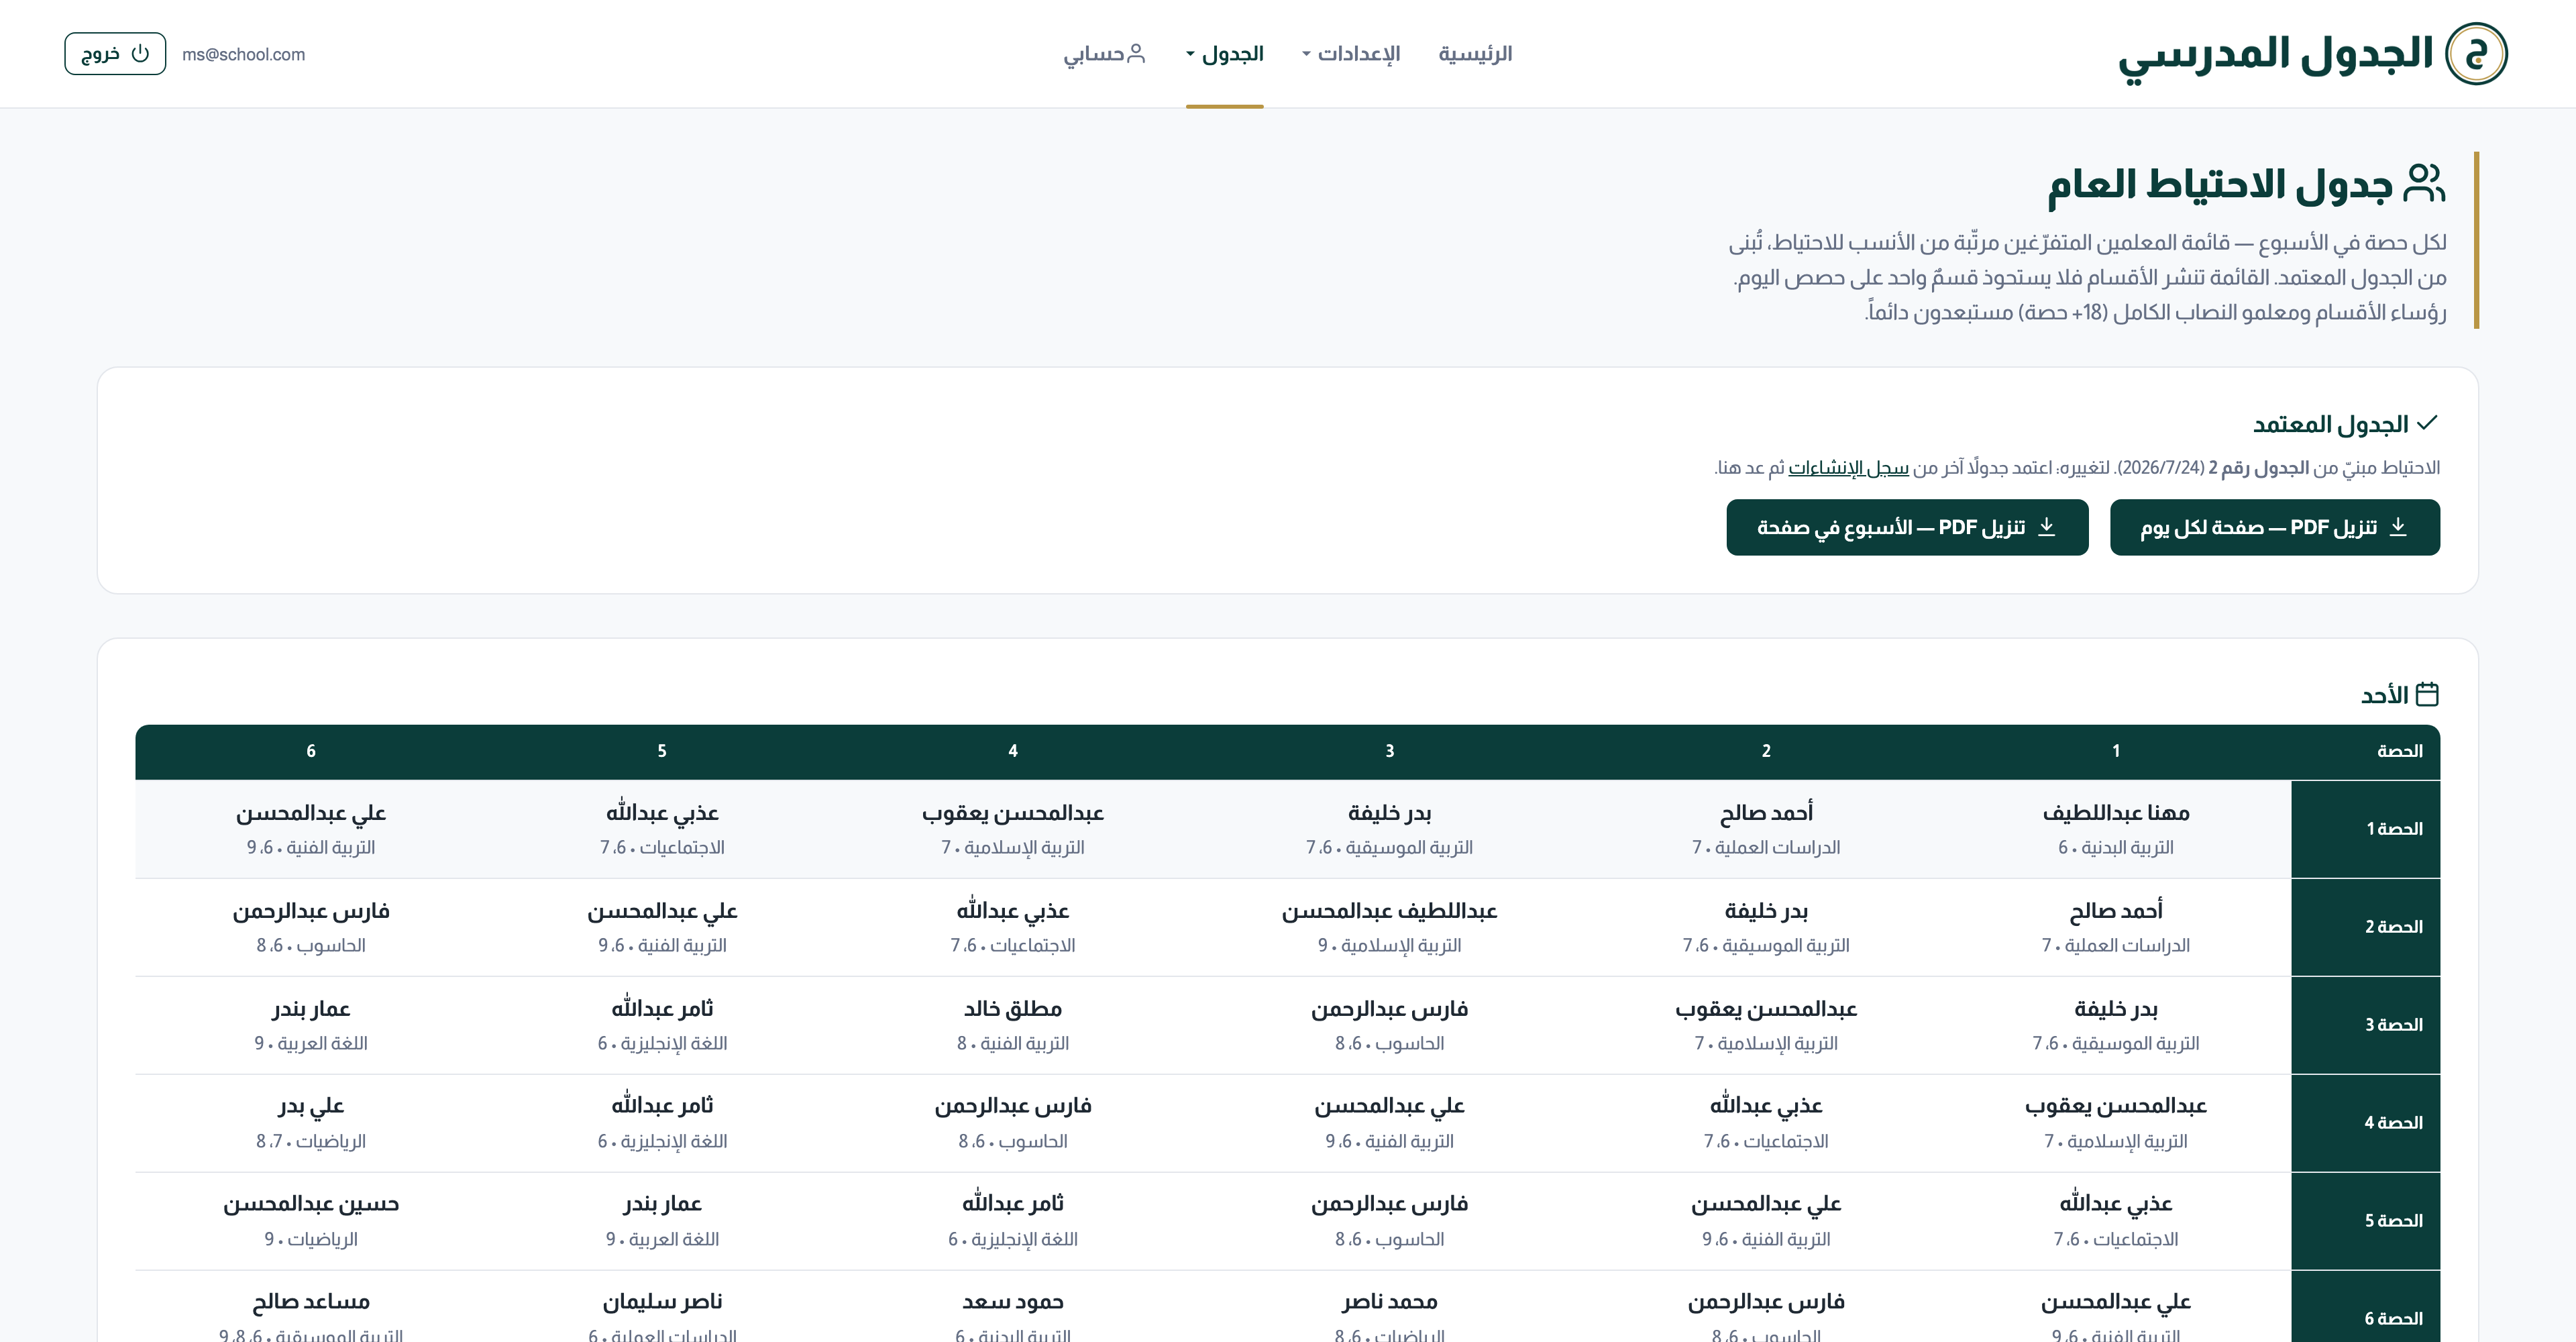This screenshot has height=1342, width=2576.
Task: Click the calendar icon next to الأحد
Action: (x=2427, y=694)
